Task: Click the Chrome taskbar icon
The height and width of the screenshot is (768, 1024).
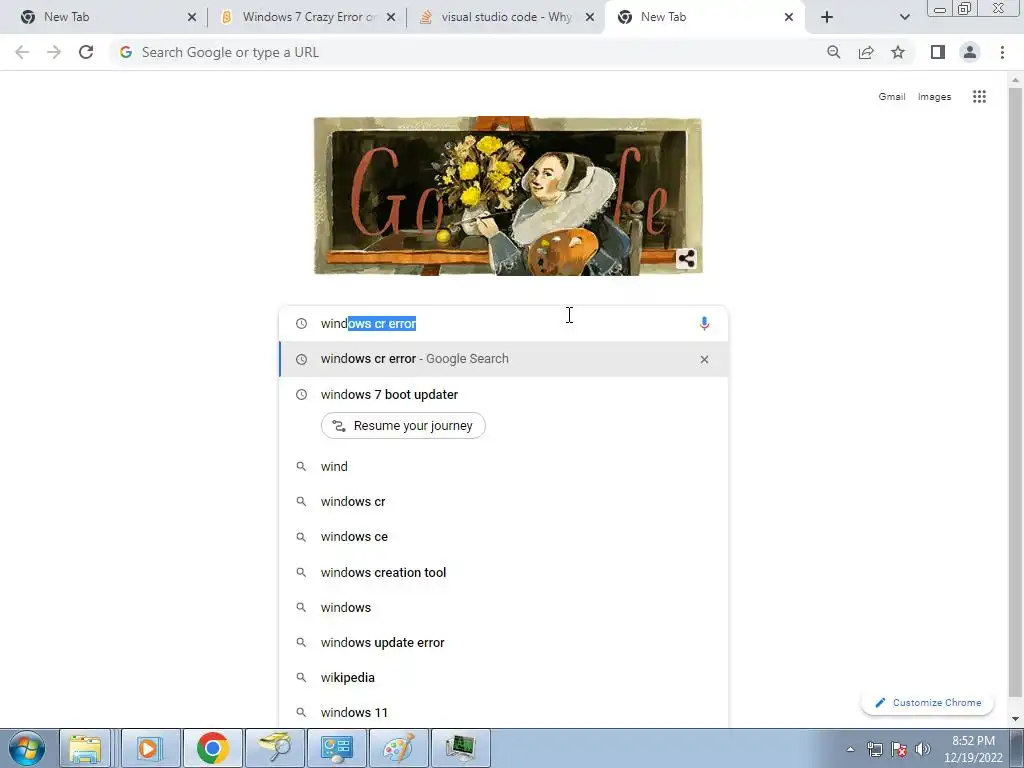Action: click(213, 748)
